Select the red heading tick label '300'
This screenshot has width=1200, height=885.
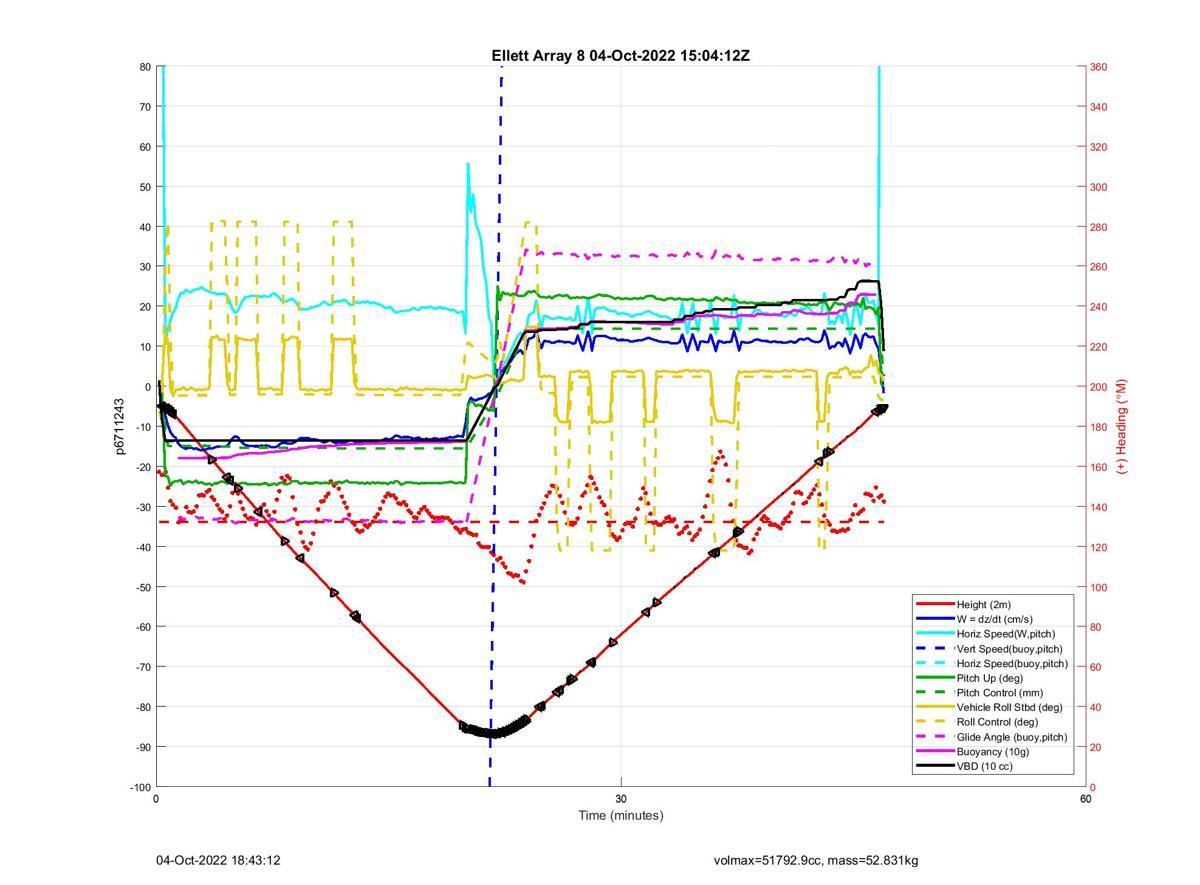[x=1098, y=187]
